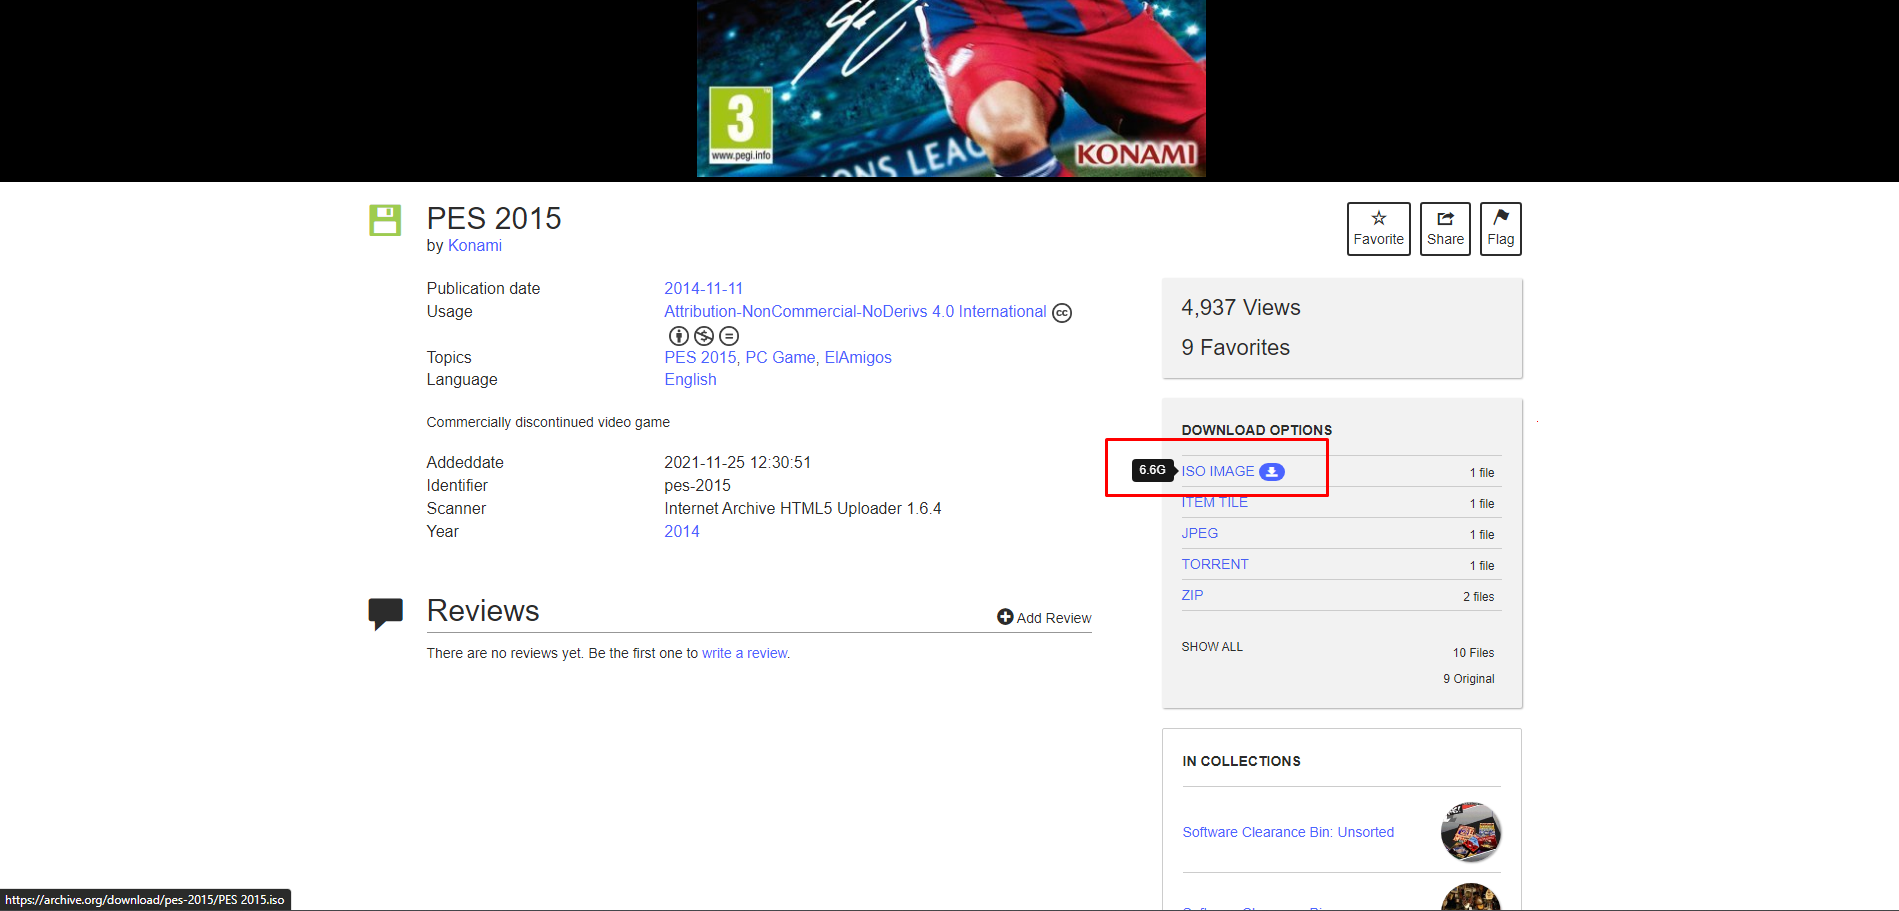Click the ZIP row's 2 files count
The height and width of the screenshot is (911, 1899).
[x=1478, y=597]
